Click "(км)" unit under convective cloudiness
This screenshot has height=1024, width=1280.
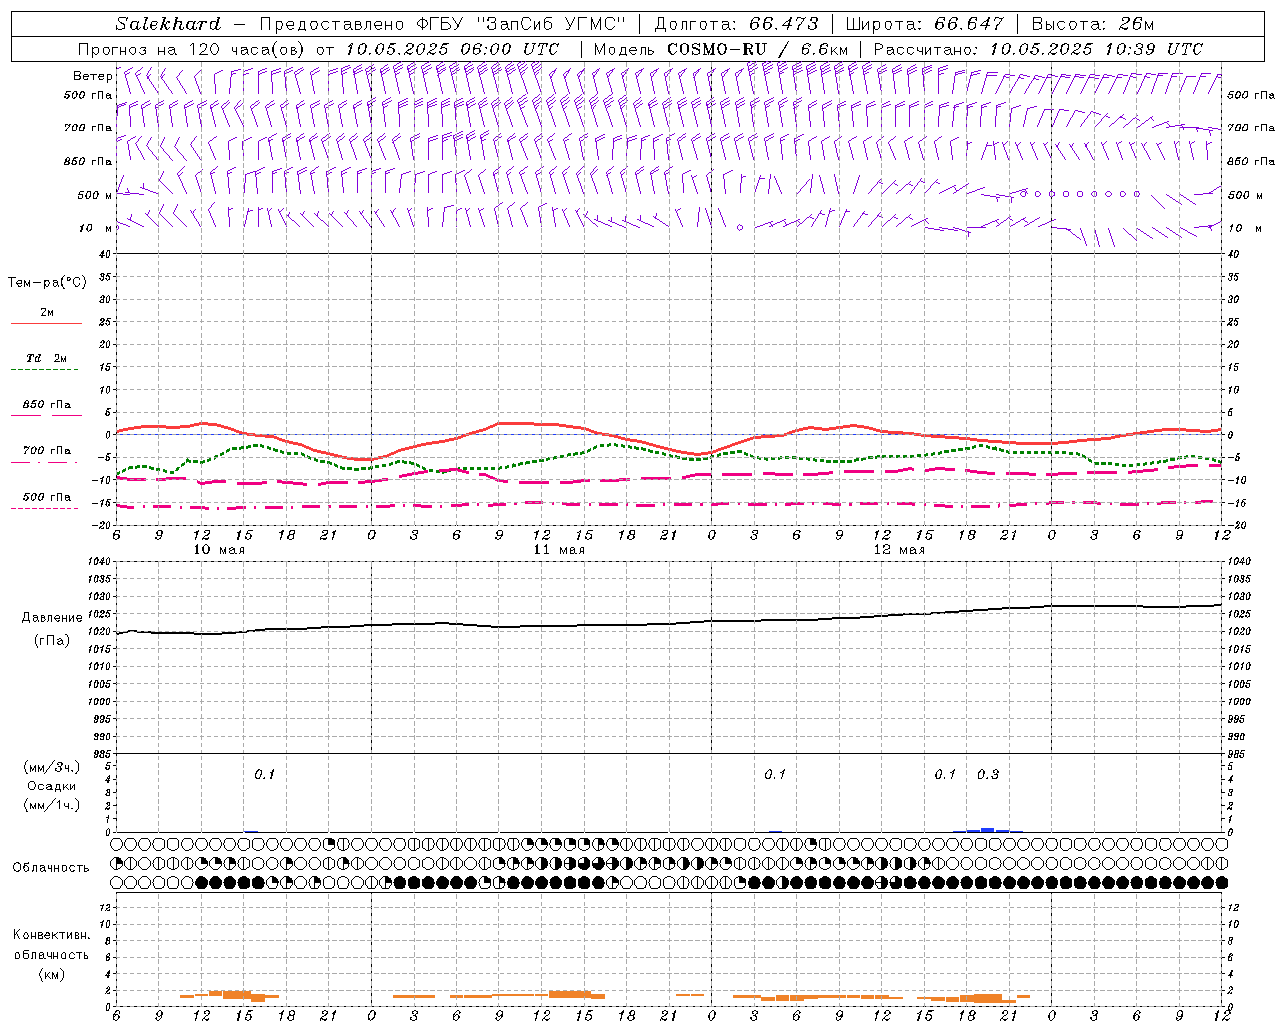tap(52, 974)
